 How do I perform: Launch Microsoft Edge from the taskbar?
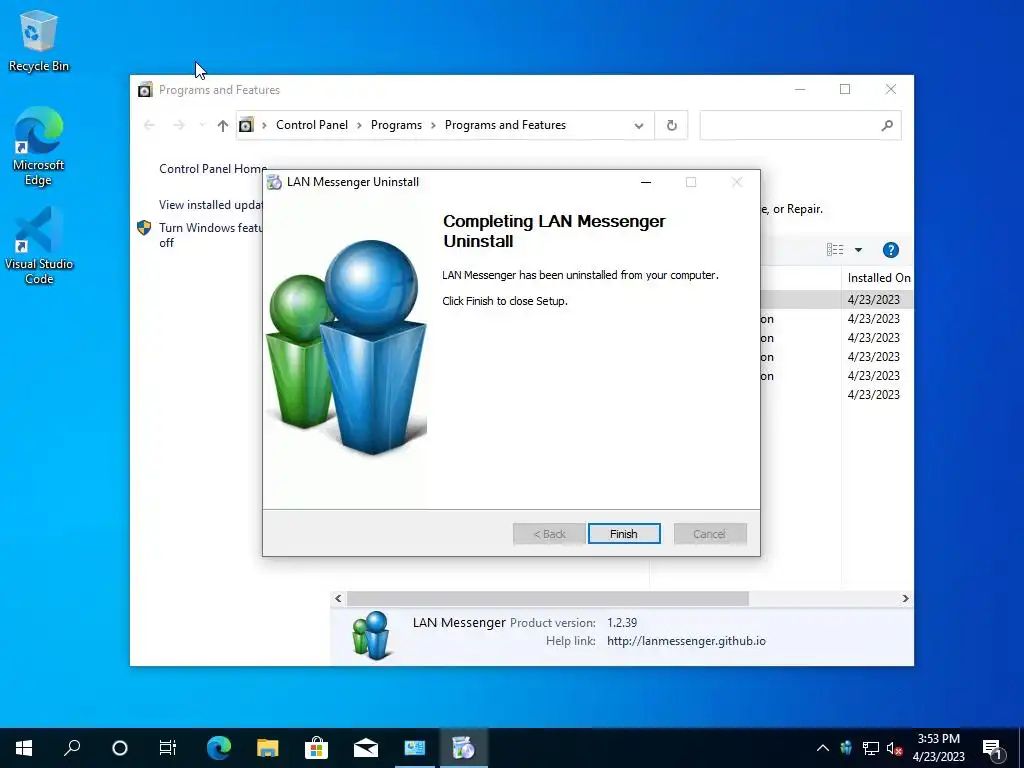coord(219,748)
